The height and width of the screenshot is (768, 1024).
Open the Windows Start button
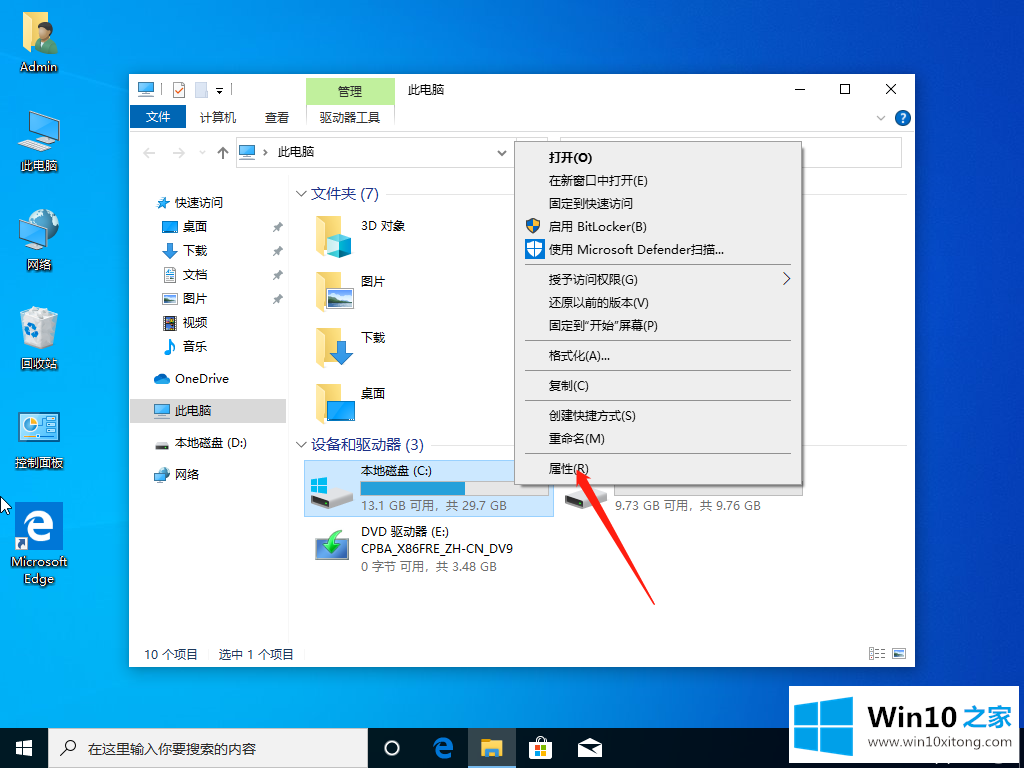(x=24, y=748)
